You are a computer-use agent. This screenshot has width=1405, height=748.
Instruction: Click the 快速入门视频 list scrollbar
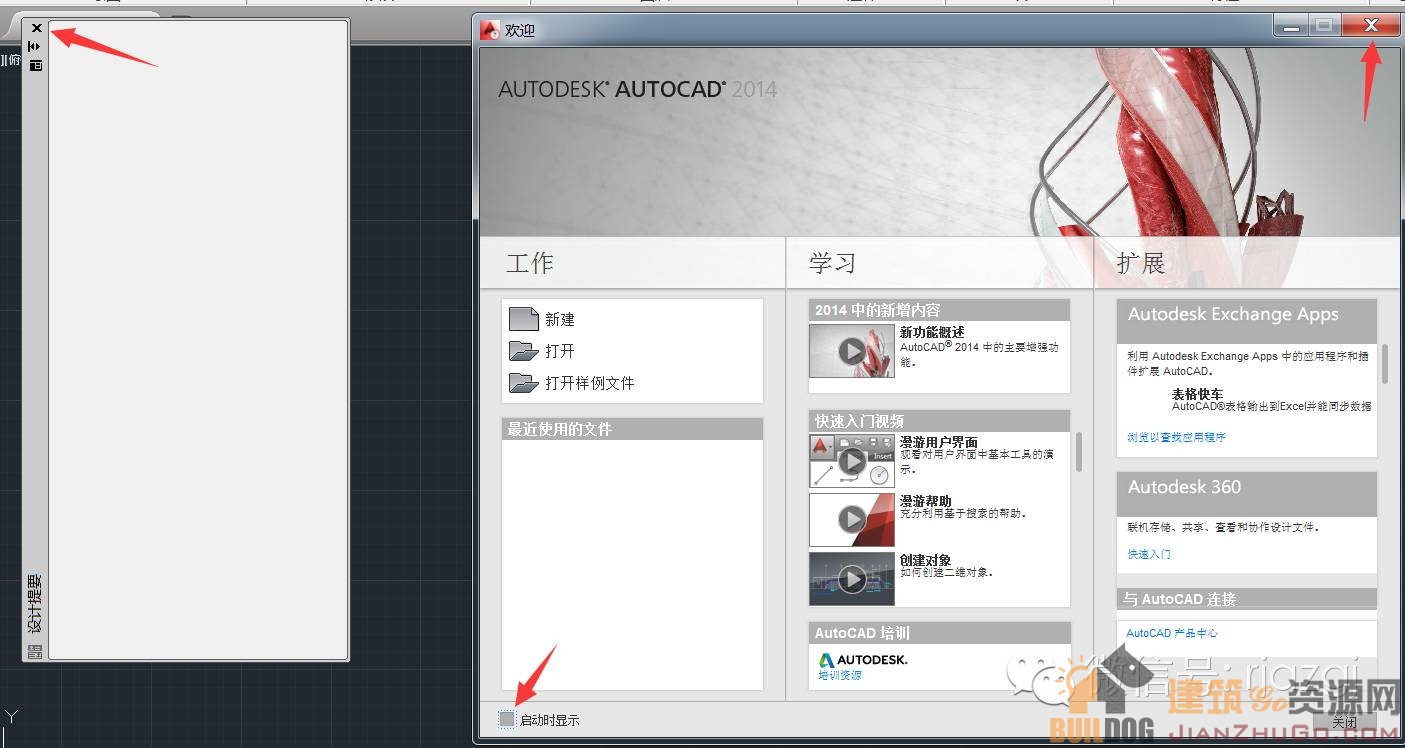pos(1079,452)
